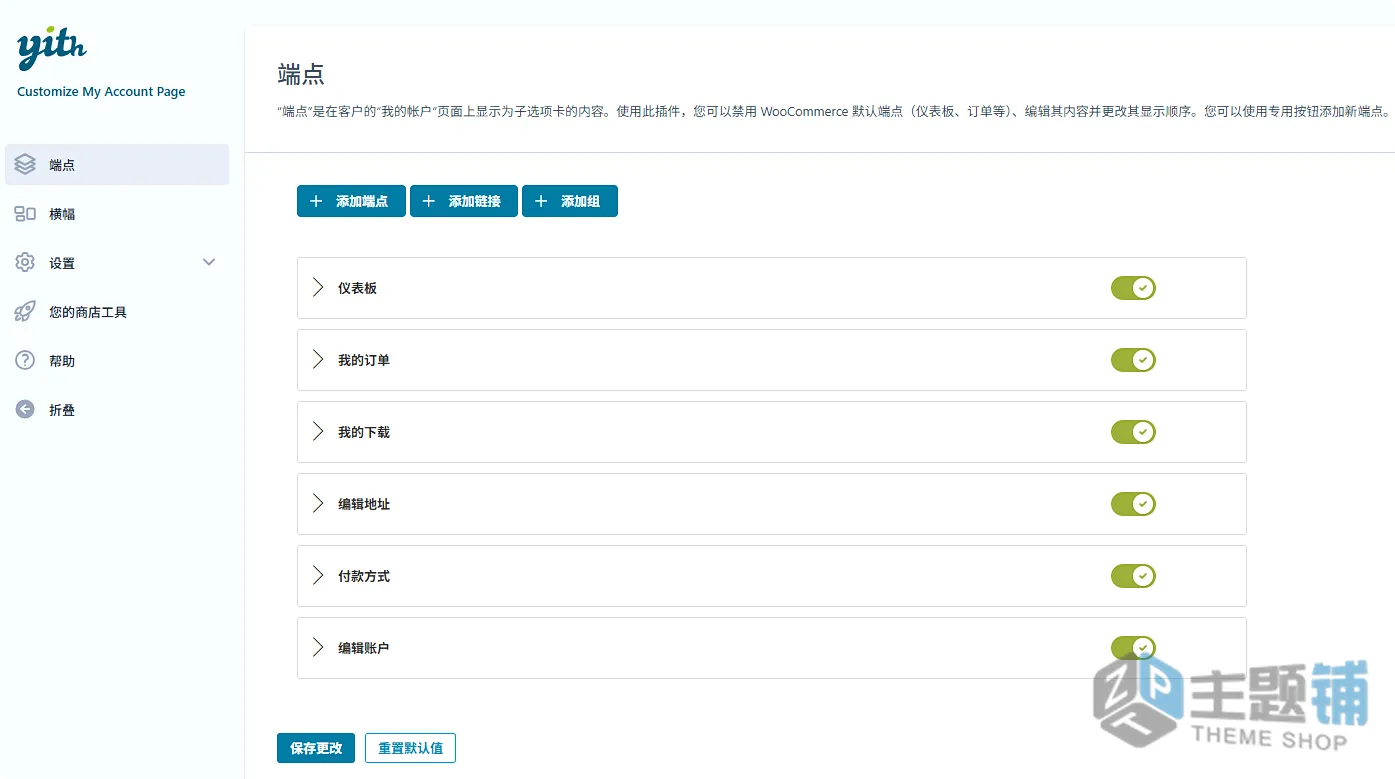The height and width of the screenshot is (779, 1395).
Task: Go to the 横幅 sidebar section
Action: (x=117, y=214)
